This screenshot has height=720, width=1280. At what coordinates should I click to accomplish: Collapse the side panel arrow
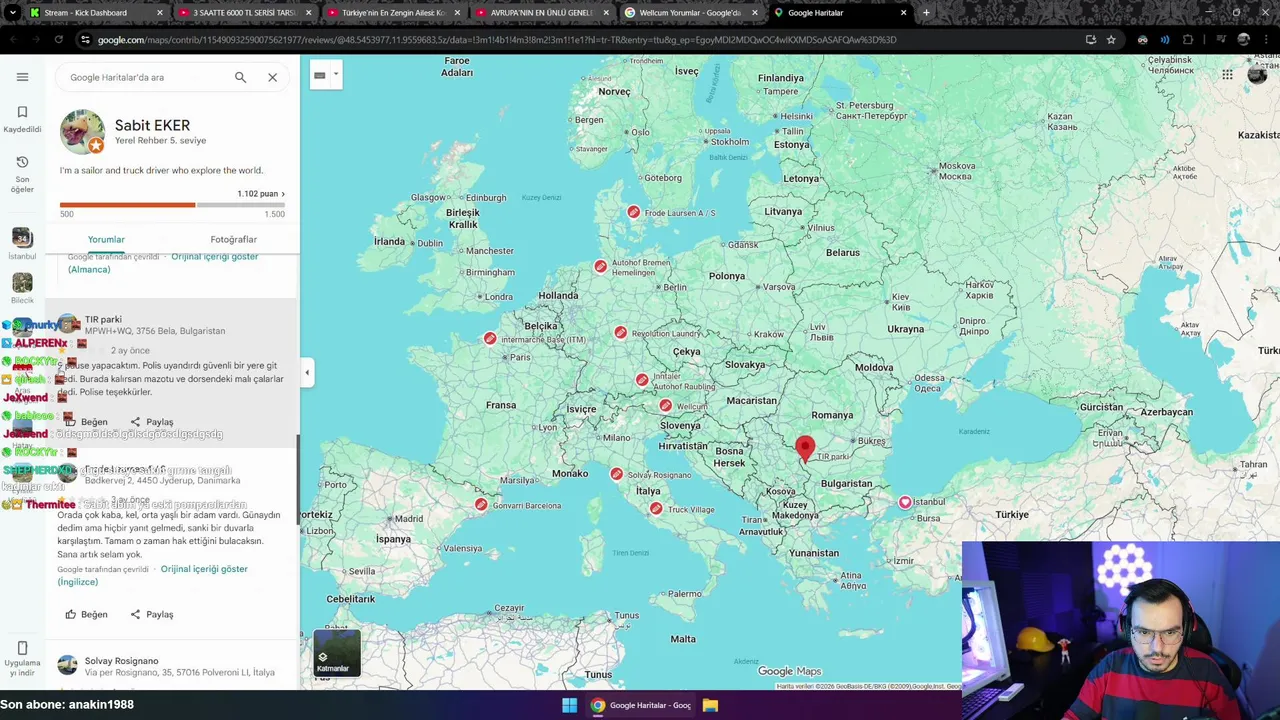click(x=307, y=373)
